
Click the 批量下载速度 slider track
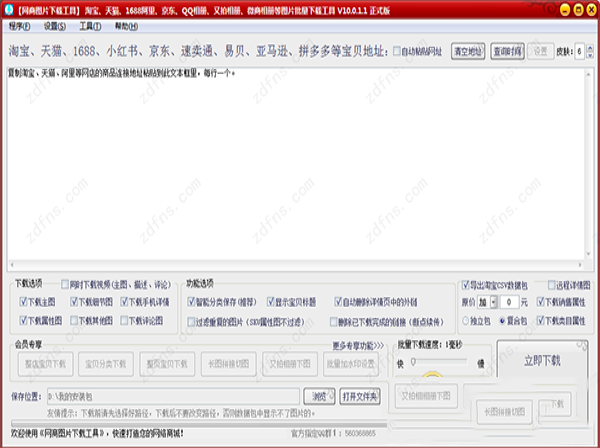pos(440,361)
